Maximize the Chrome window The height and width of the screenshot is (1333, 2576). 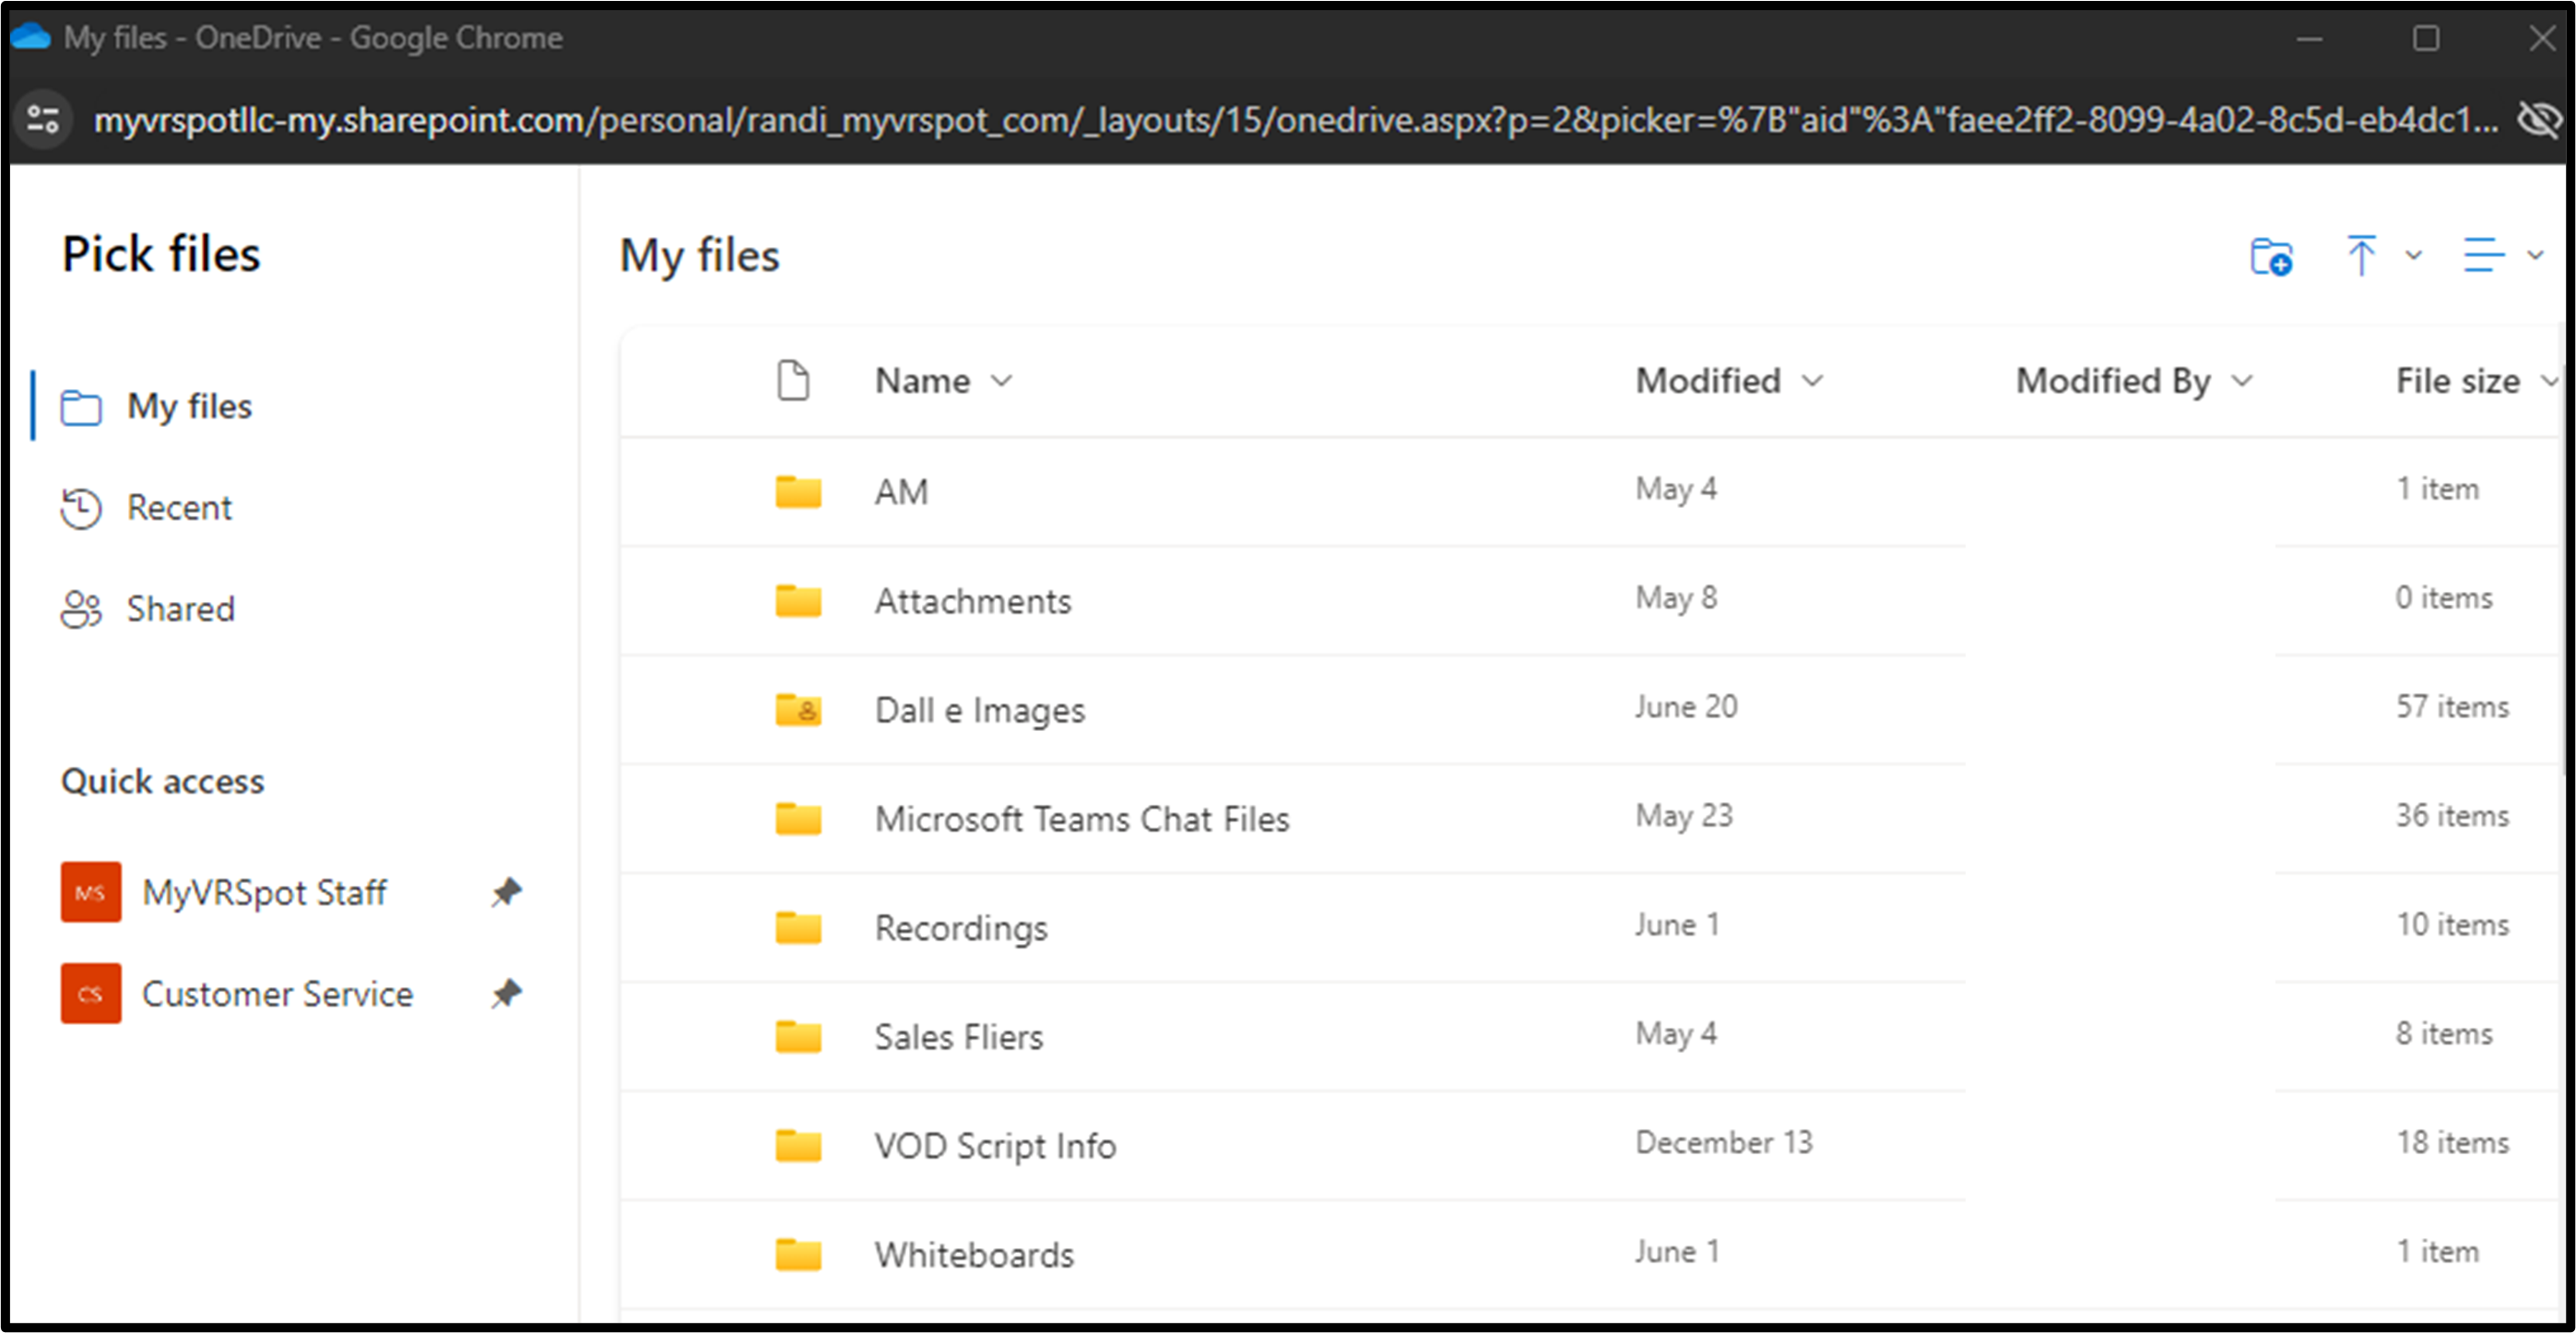click(x=2425, y=38)
